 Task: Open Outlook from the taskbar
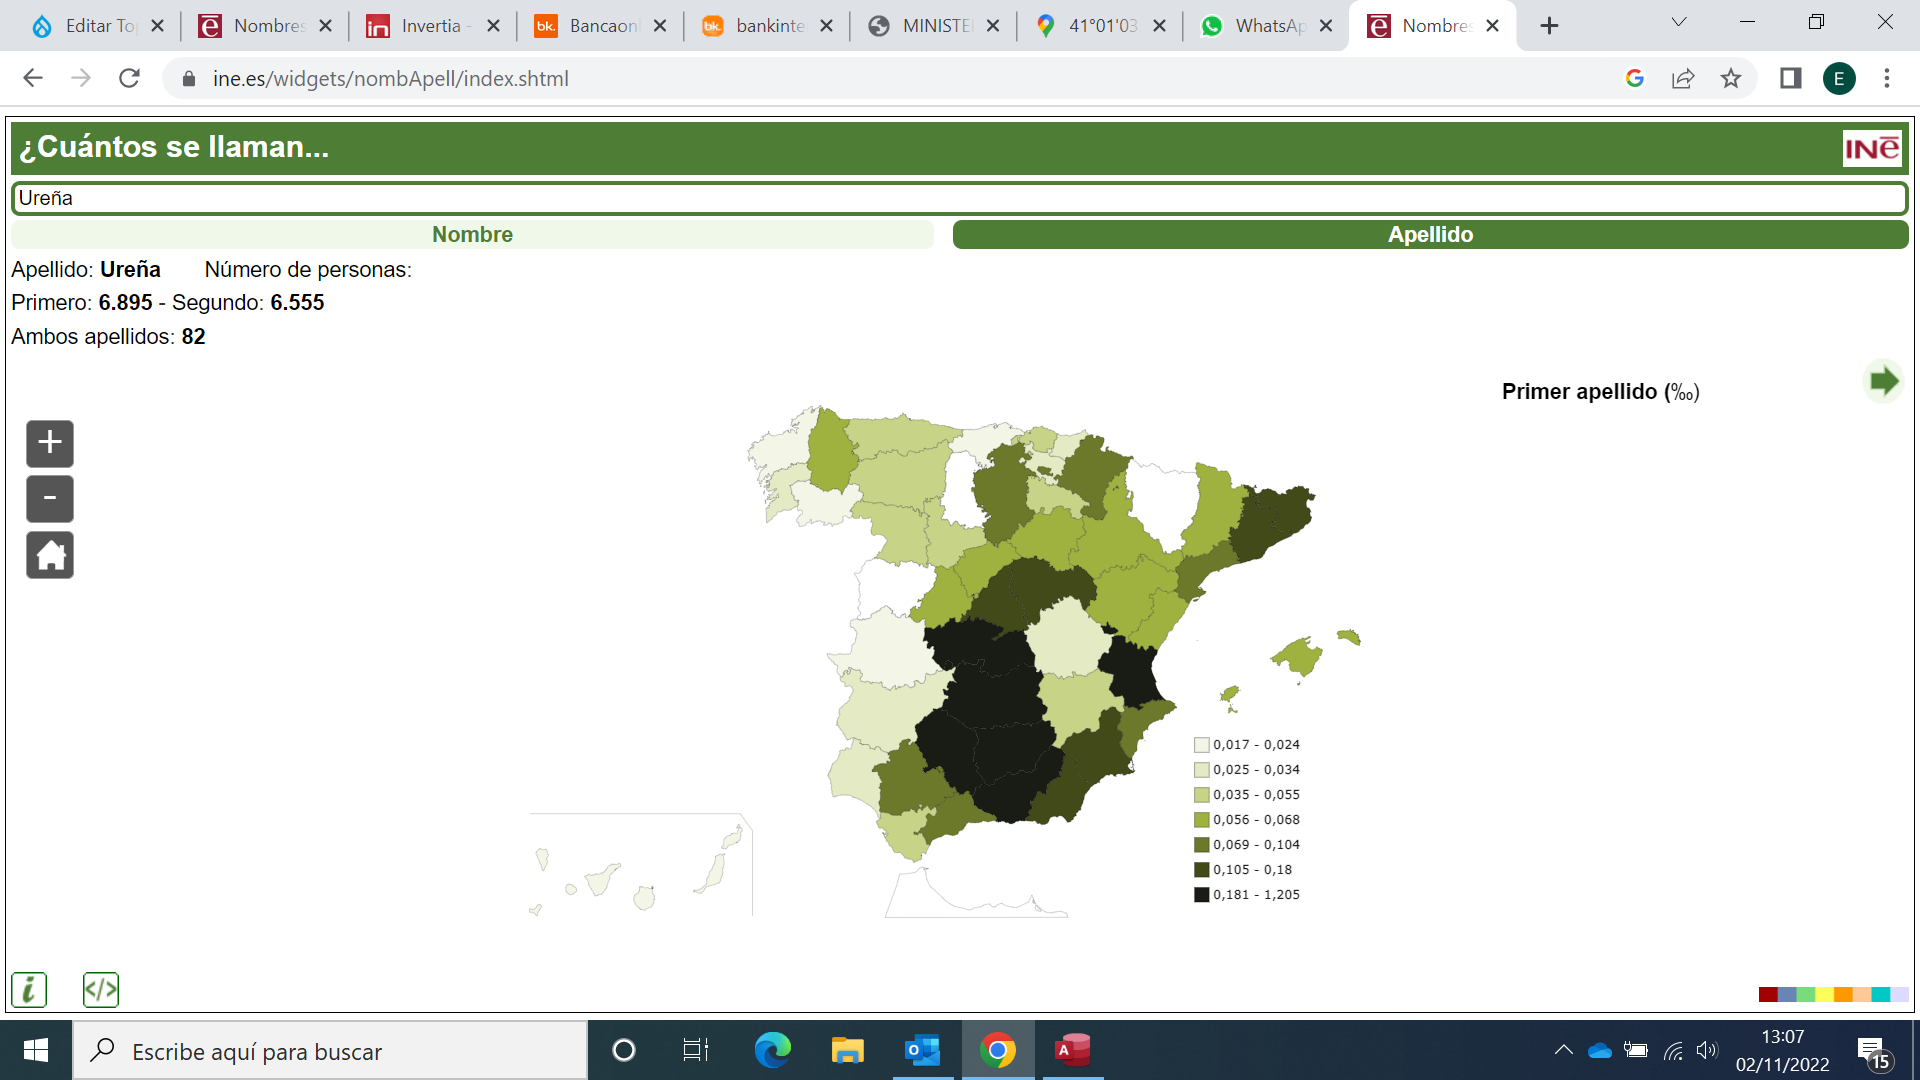[922, 1050]
